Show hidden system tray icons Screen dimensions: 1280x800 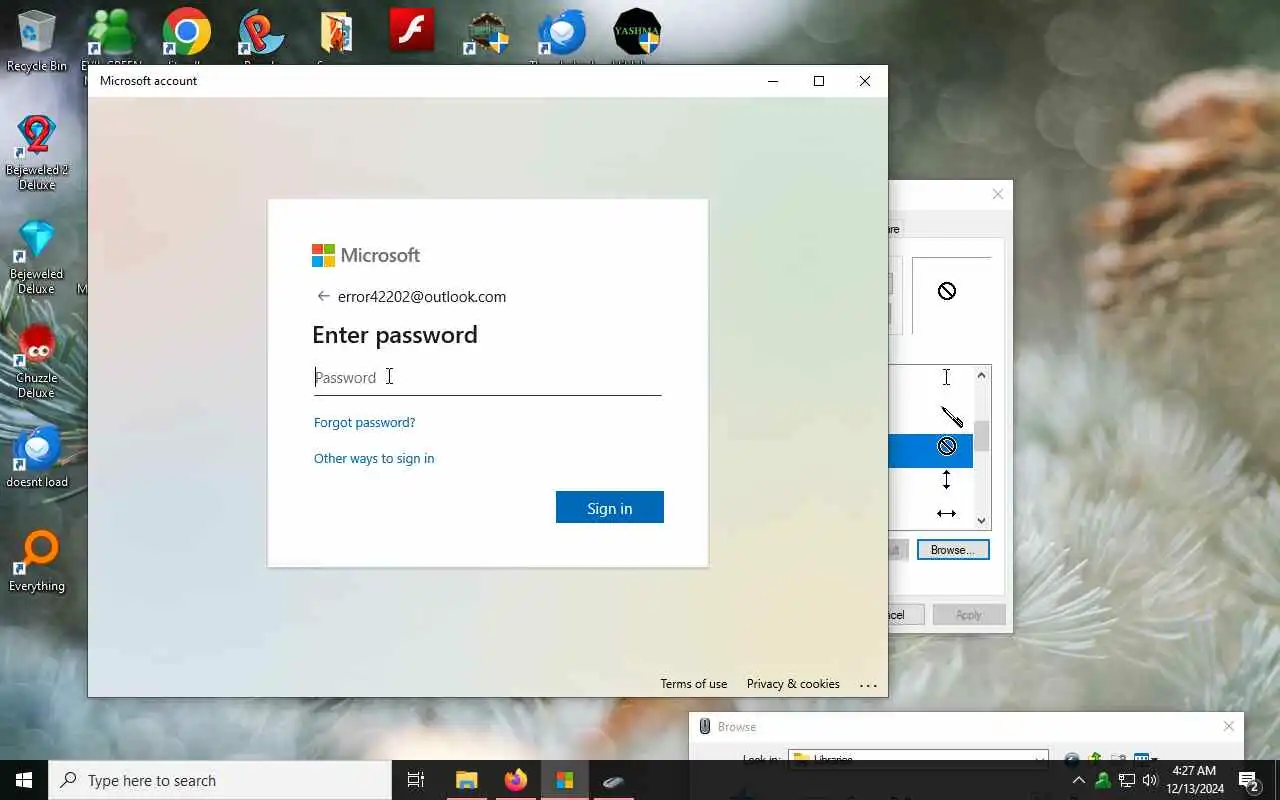1078,780
